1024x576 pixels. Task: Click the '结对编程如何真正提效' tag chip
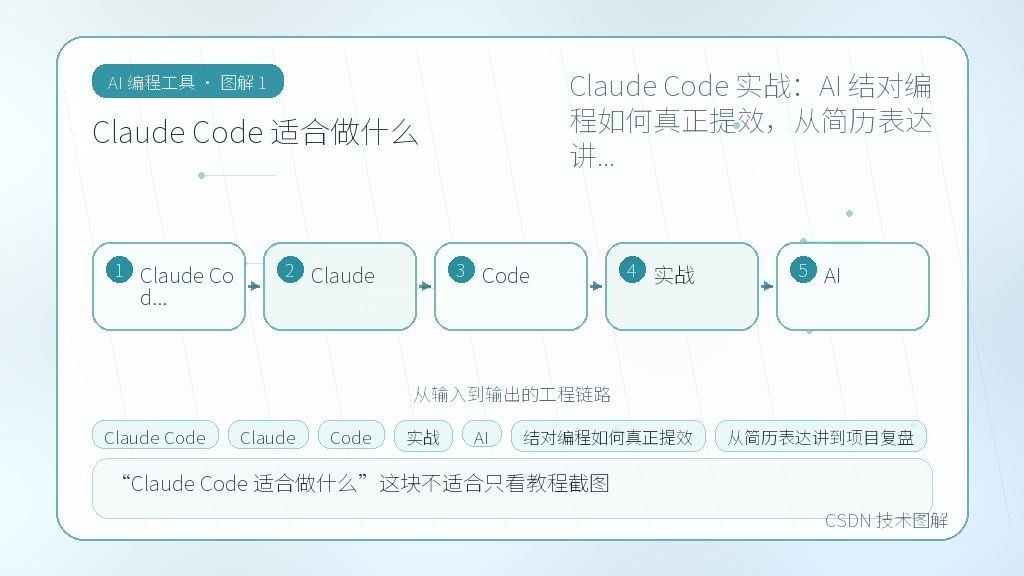608,436
